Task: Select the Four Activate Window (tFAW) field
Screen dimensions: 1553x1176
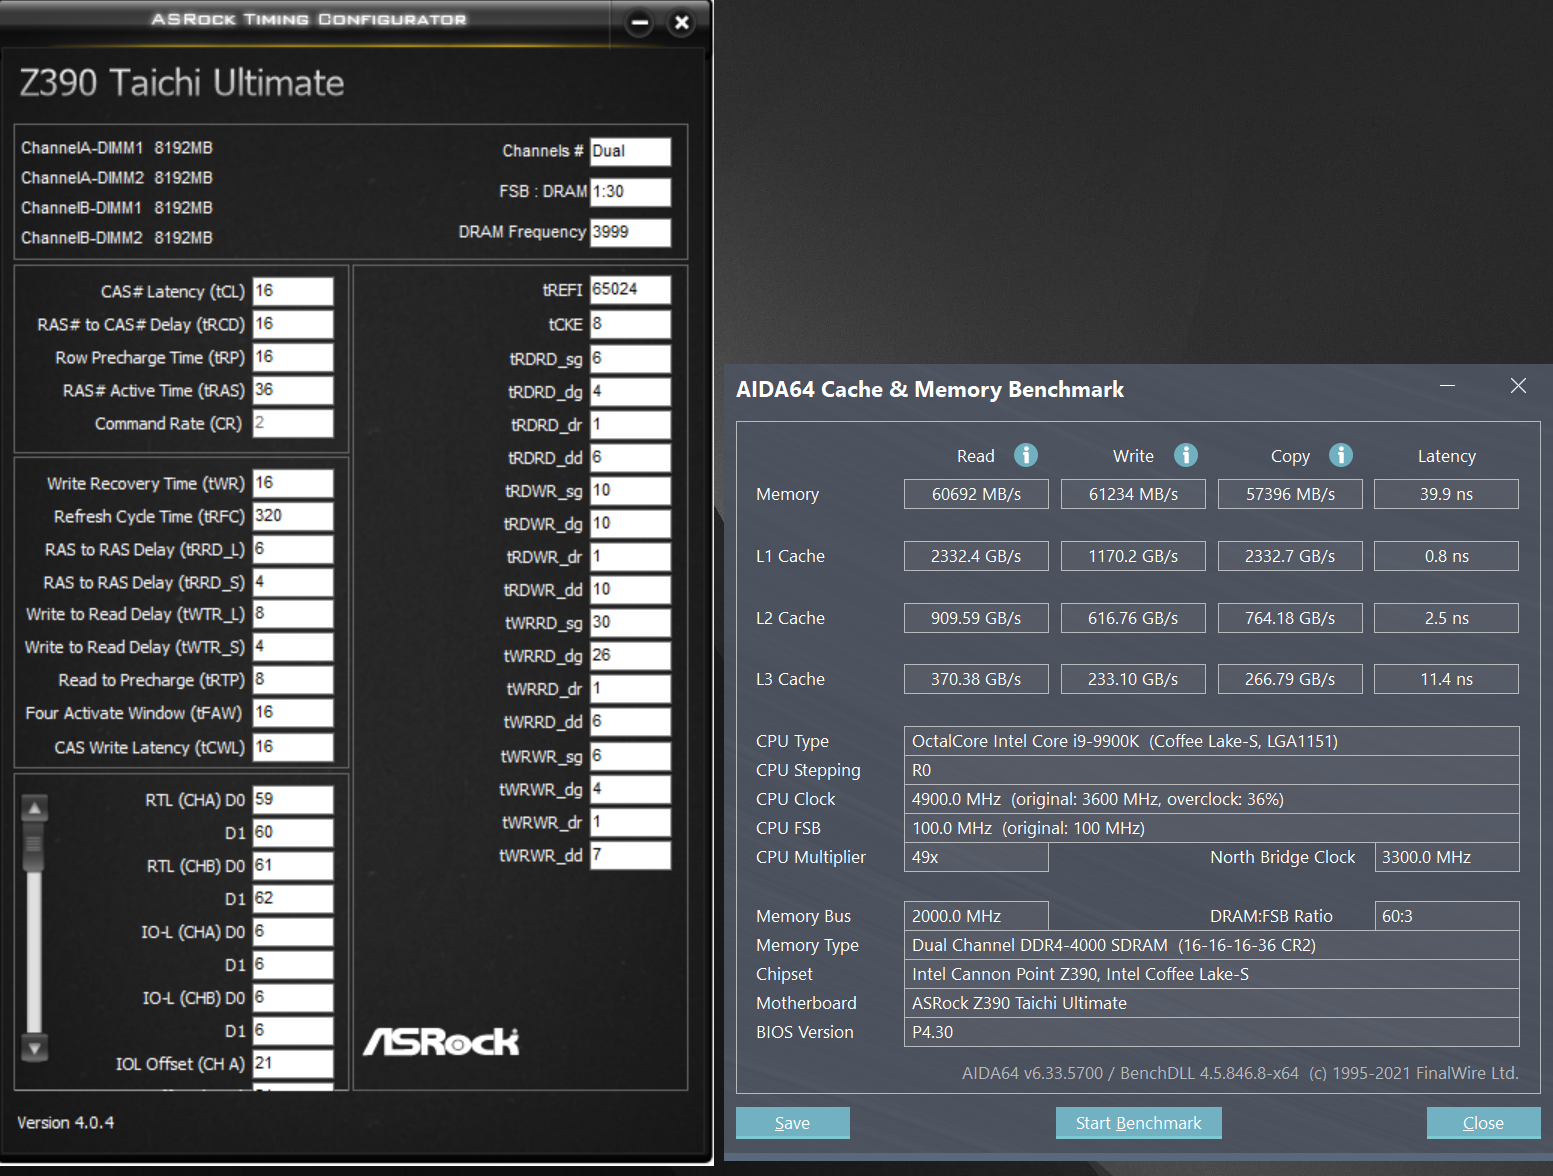Action: pos(293,713)
